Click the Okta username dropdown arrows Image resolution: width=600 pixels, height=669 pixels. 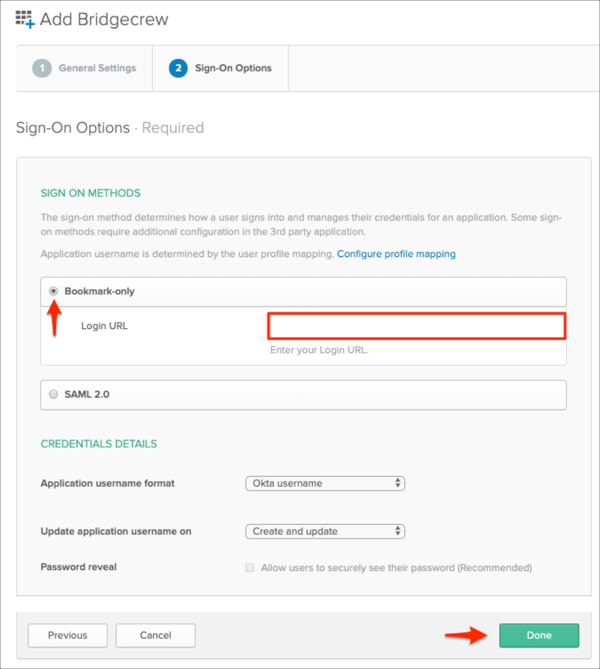tap(398, 483)
